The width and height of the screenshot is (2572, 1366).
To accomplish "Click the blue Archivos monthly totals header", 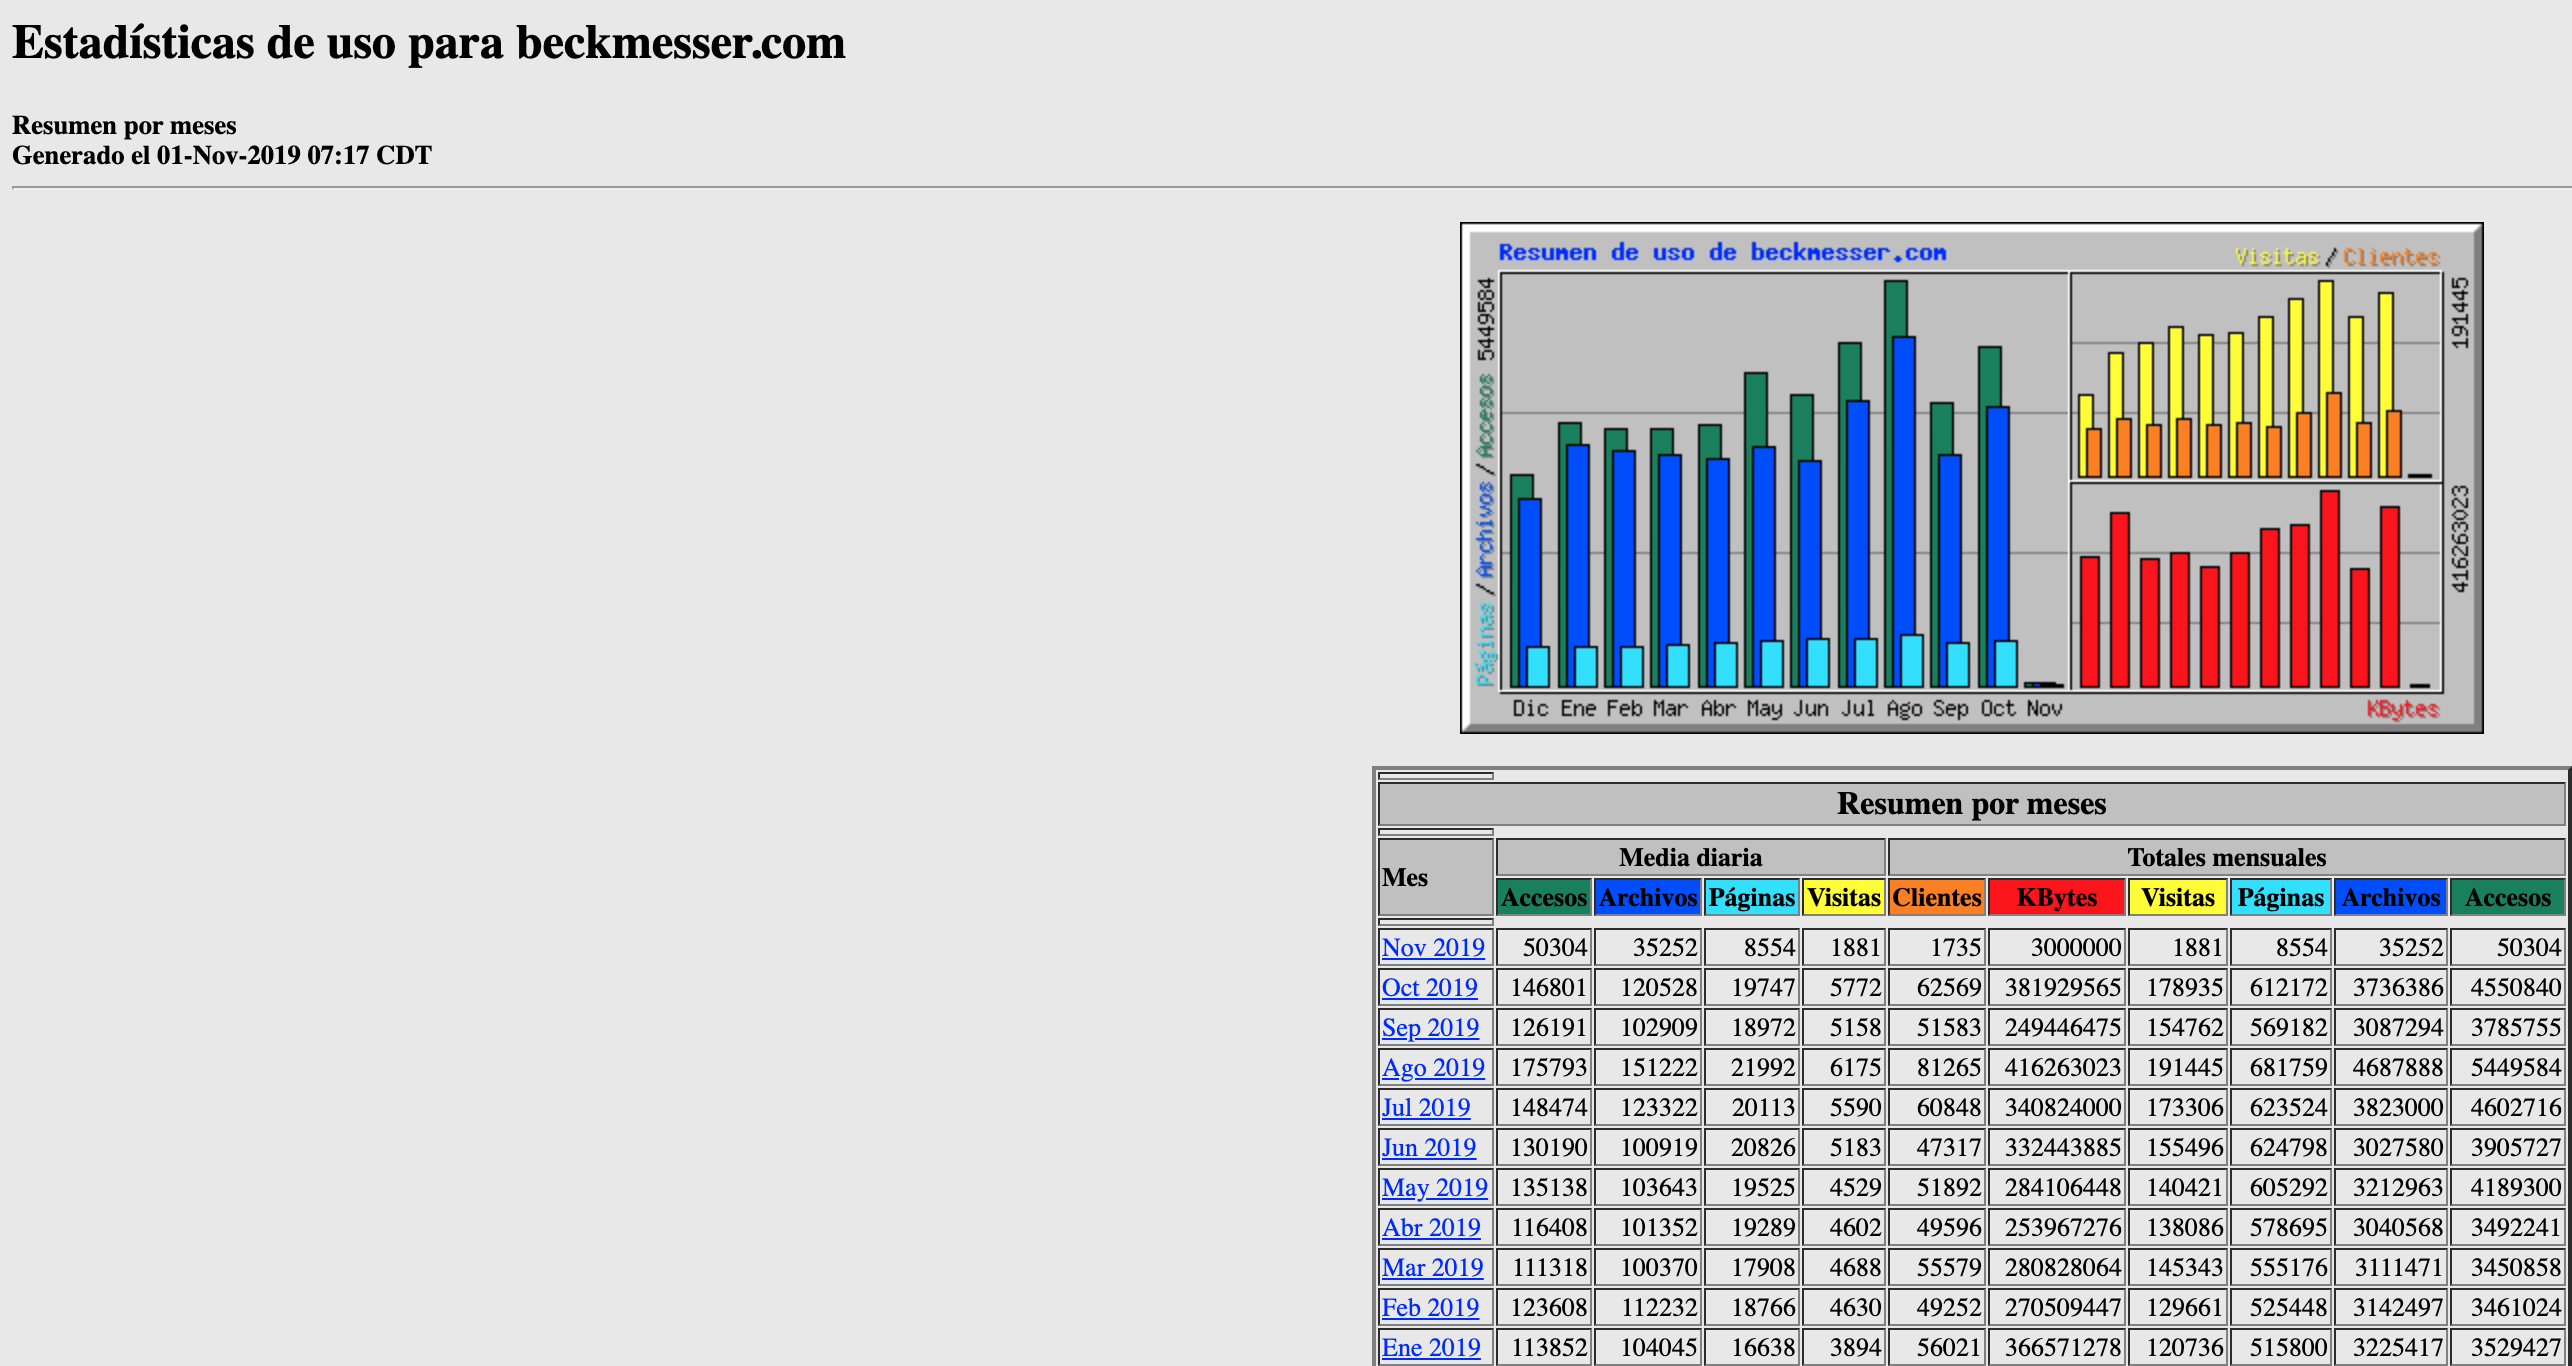I will (x=2390, y=897).
